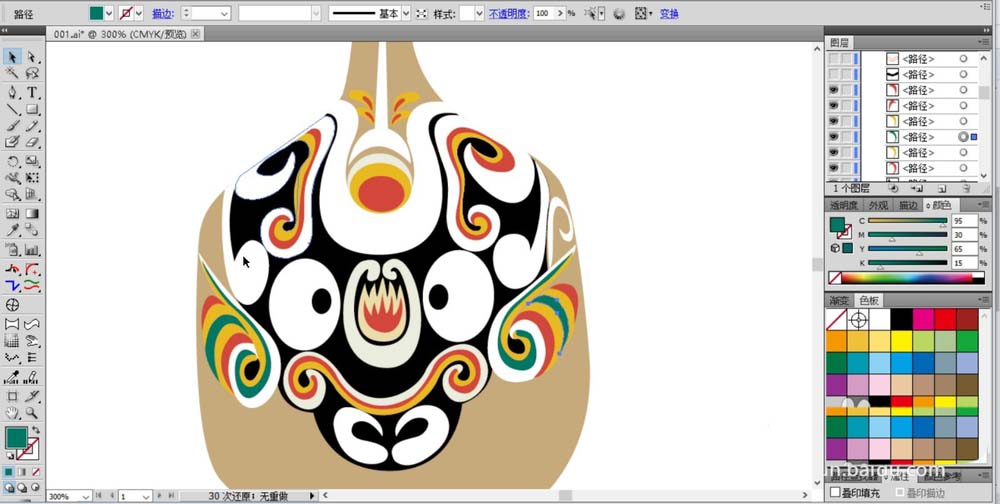The height and width of the screenshot is (504, 1000).
Task: Select the Zoom magnifier tool
Action: pos(32,412)
